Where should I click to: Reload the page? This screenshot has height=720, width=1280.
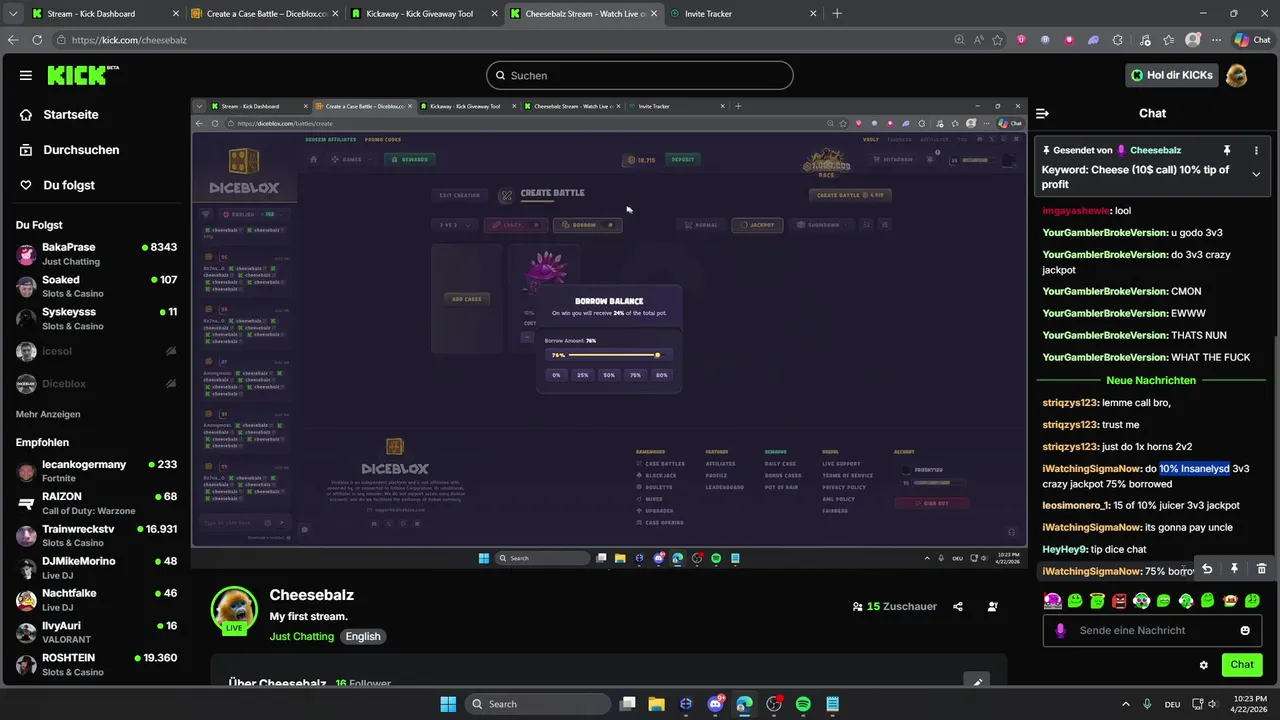point(37,40)
